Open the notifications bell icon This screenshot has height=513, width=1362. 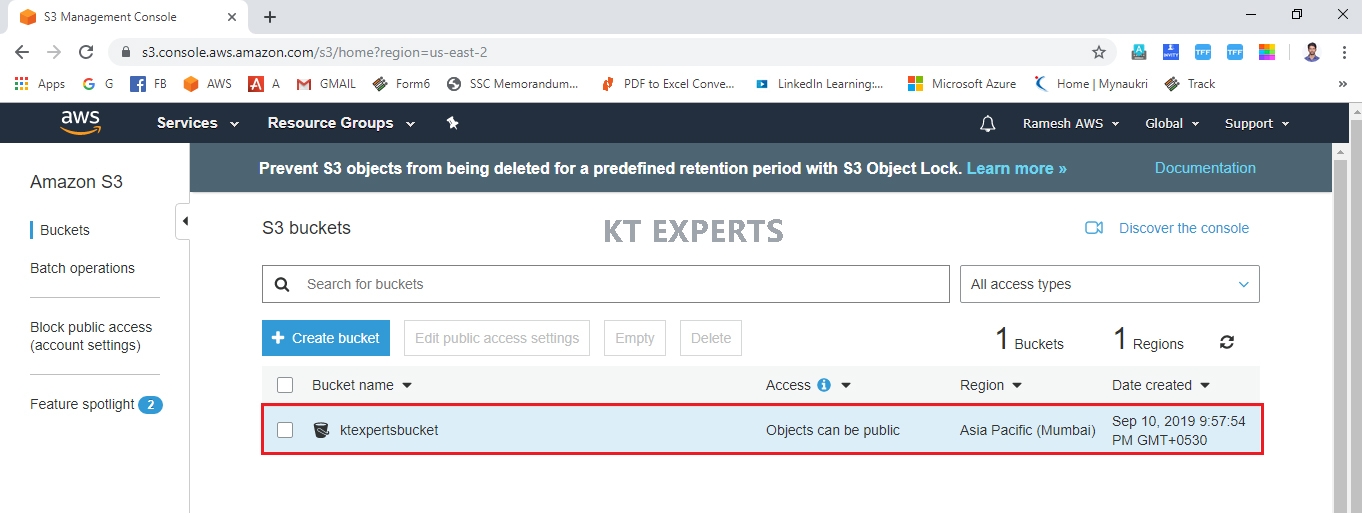click(x=988, y=123)
